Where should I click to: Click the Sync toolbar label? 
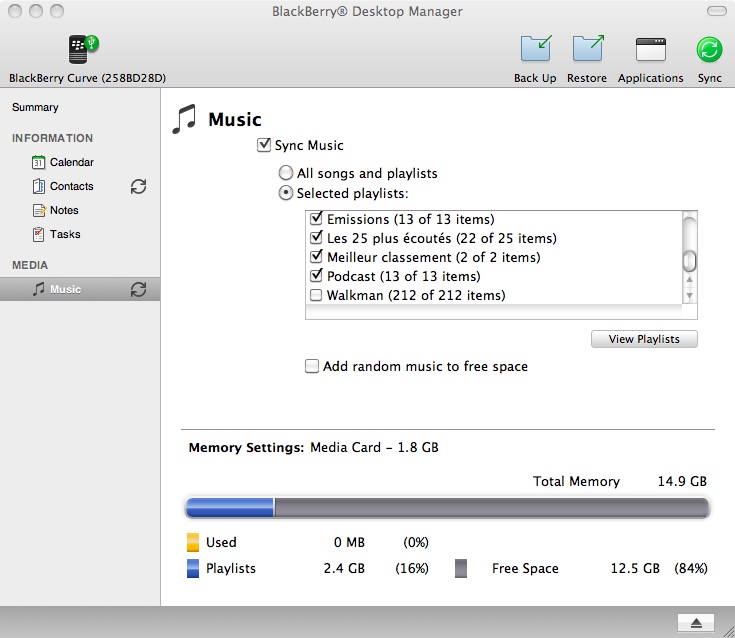coord(709,78)
